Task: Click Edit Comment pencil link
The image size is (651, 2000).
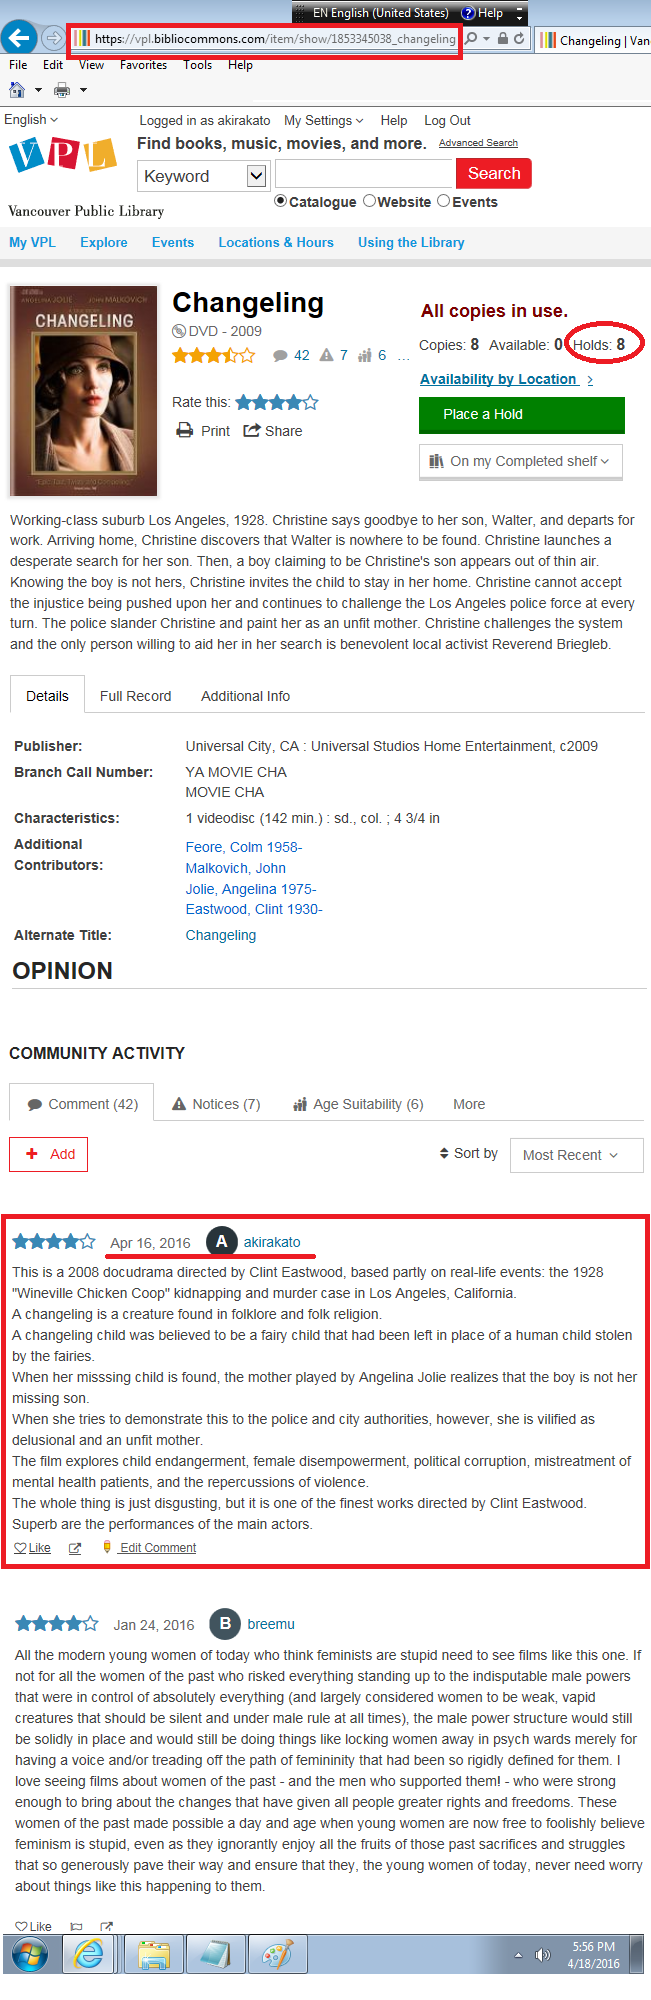Action: pyautogui.click(x=149, y=1547)
